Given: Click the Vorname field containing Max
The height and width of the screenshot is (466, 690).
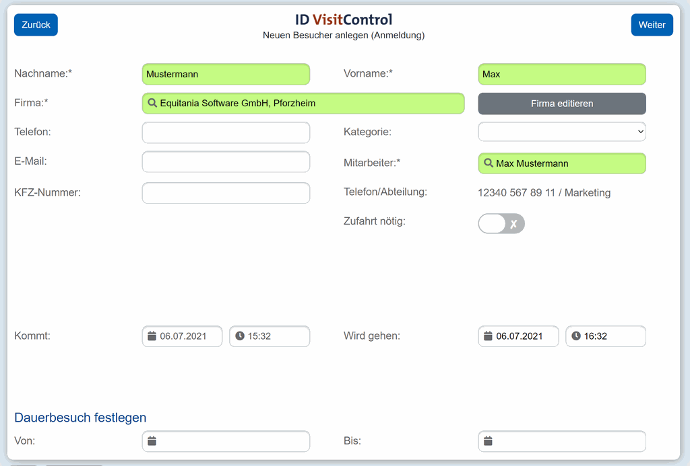Looking at the screenshot, I should coord(562,74).
